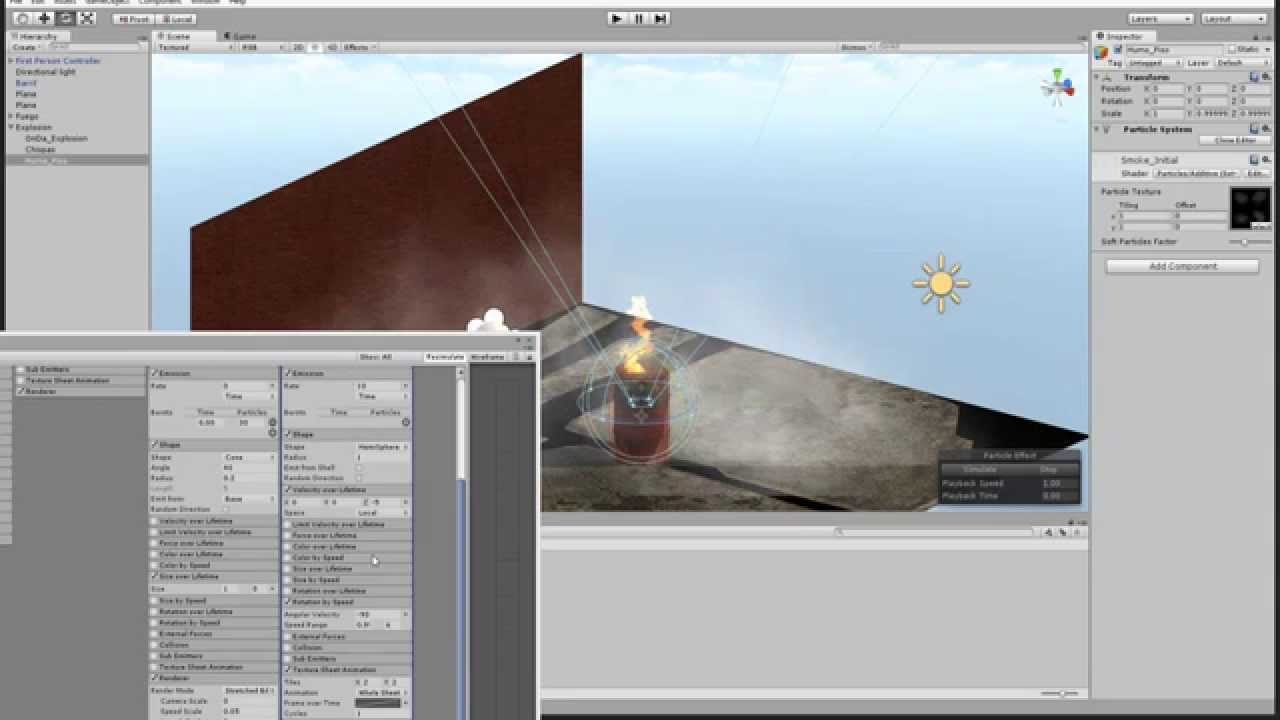
Task: Click the GameObject cube icon in Inspector
Action: [1102, 51]
